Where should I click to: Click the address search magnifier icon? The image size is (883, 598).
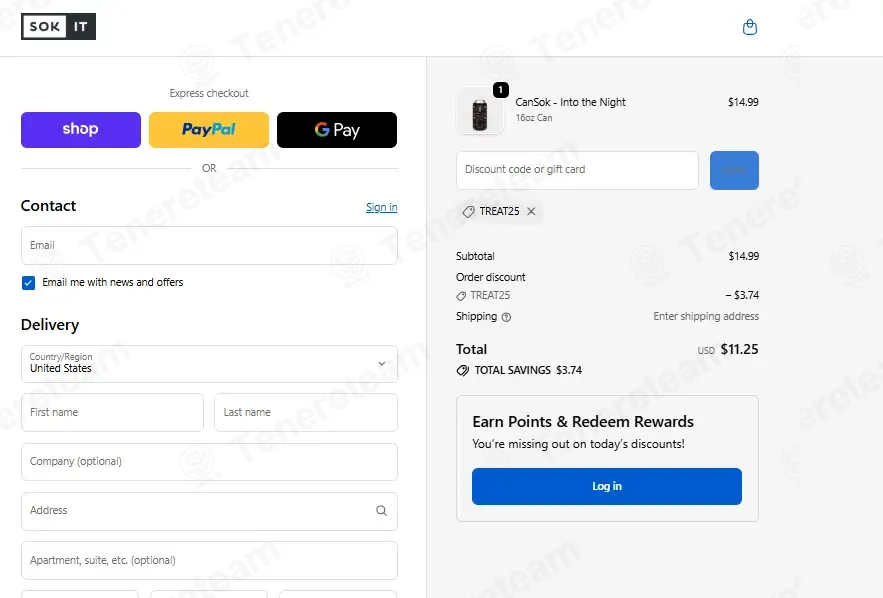[381, 511]
